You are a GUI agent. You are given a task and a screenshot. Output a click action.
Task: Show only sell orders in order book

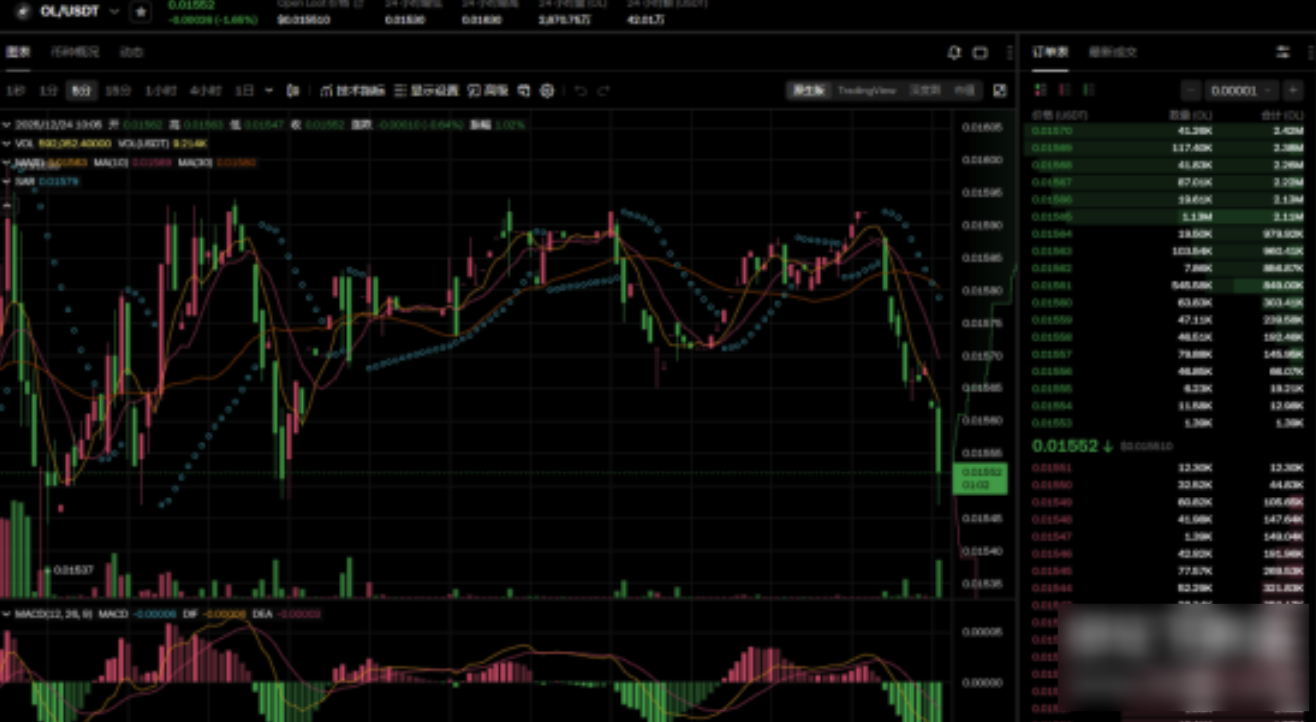click(x=1064, y=90)
